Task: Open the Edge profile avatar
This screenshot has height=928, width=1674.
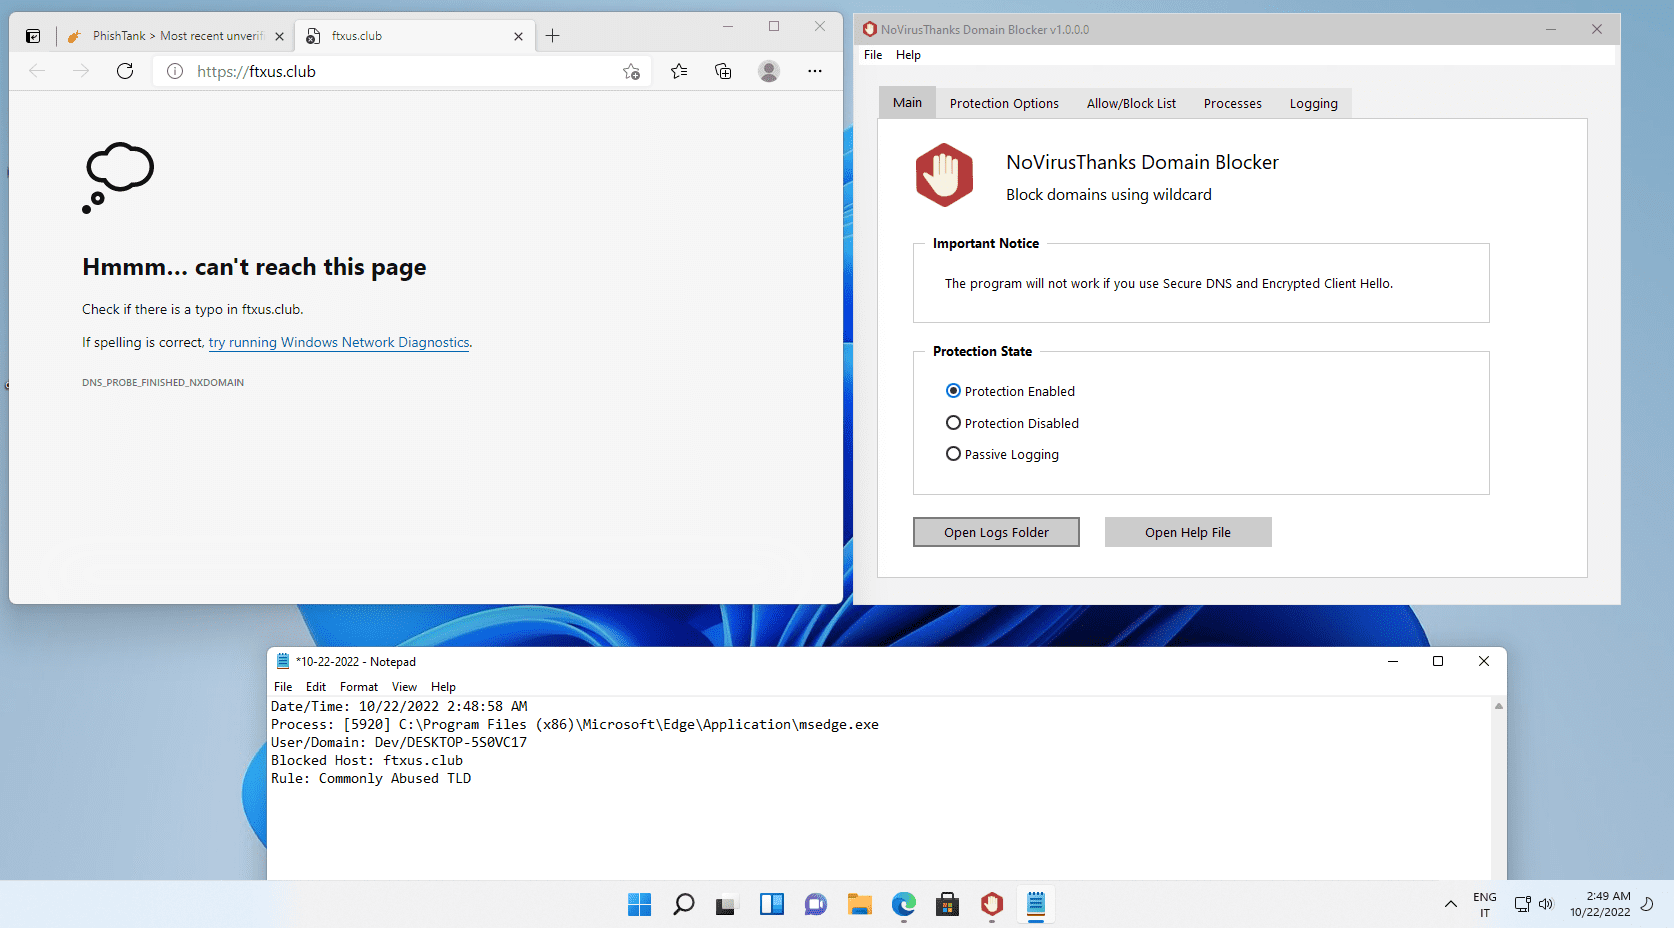Action: coord(768,71)
